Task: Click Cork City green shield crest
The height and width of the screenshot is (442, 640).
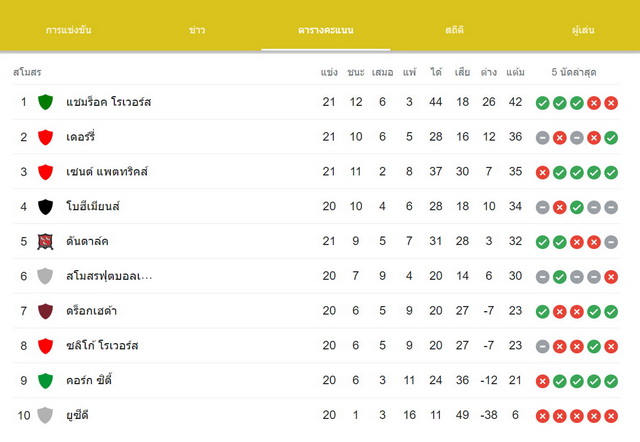Action: pyautogui.click(x=45, y=380)
